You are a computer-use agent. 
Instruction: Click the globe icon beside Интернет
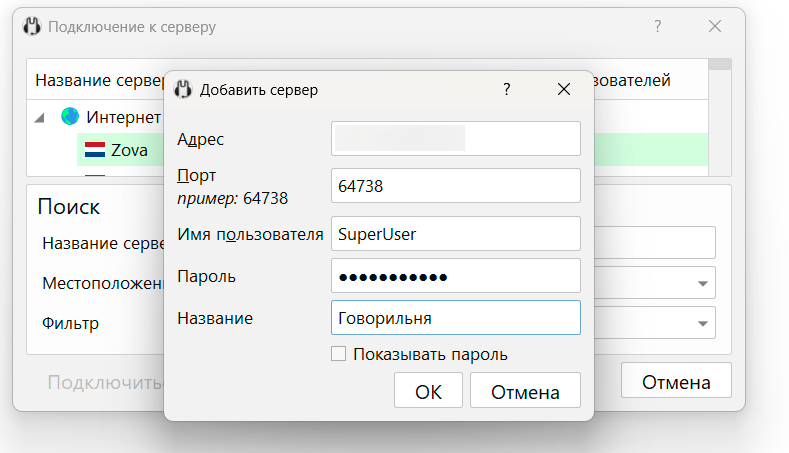(70, 117)
